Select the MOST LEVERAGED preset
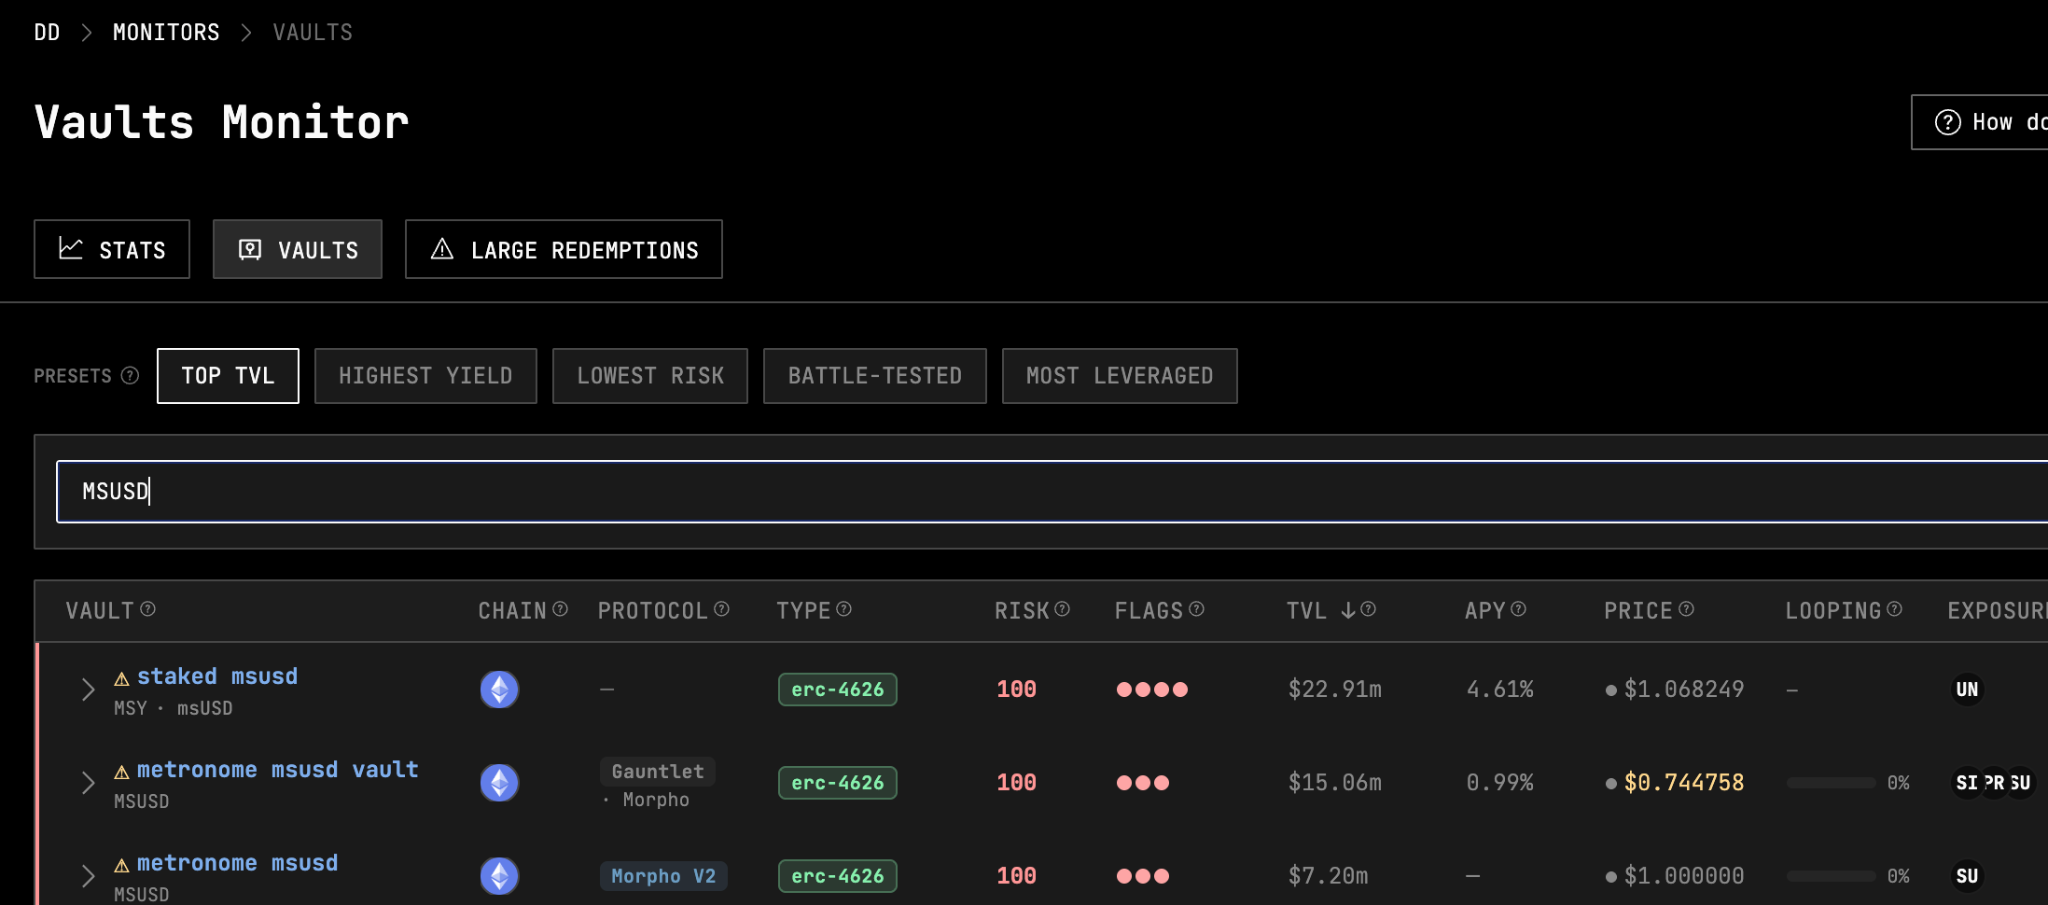Screen dimensions: 2048x905 [x=1120, y=376]
